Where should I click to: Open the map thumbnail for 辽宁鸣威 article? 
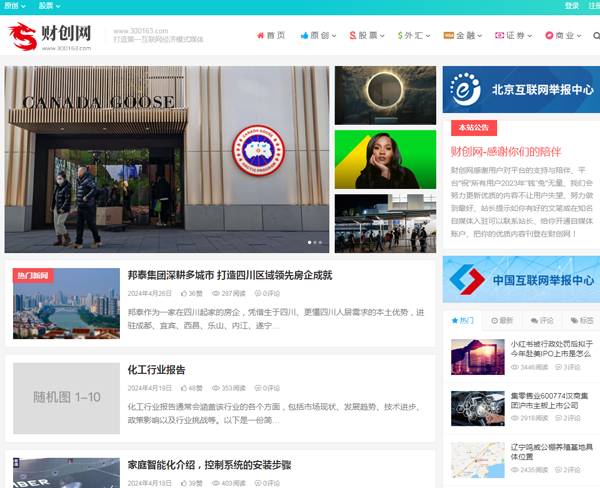tap(478, 460)
